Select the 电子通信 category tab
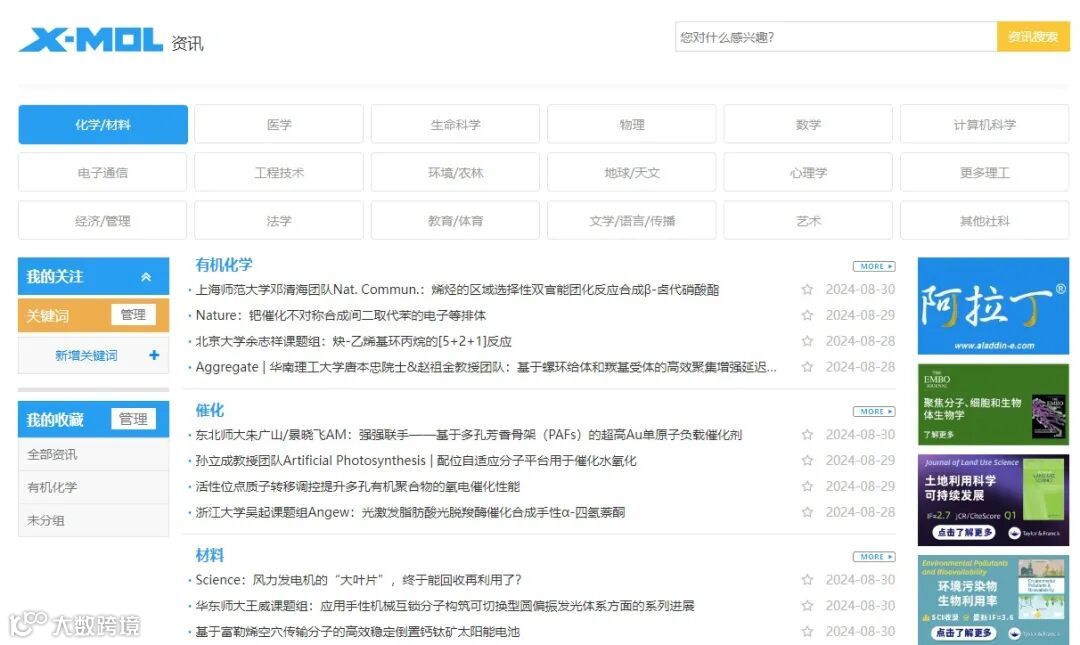This screenshot has height=645, width=1080. pos(103,172)
